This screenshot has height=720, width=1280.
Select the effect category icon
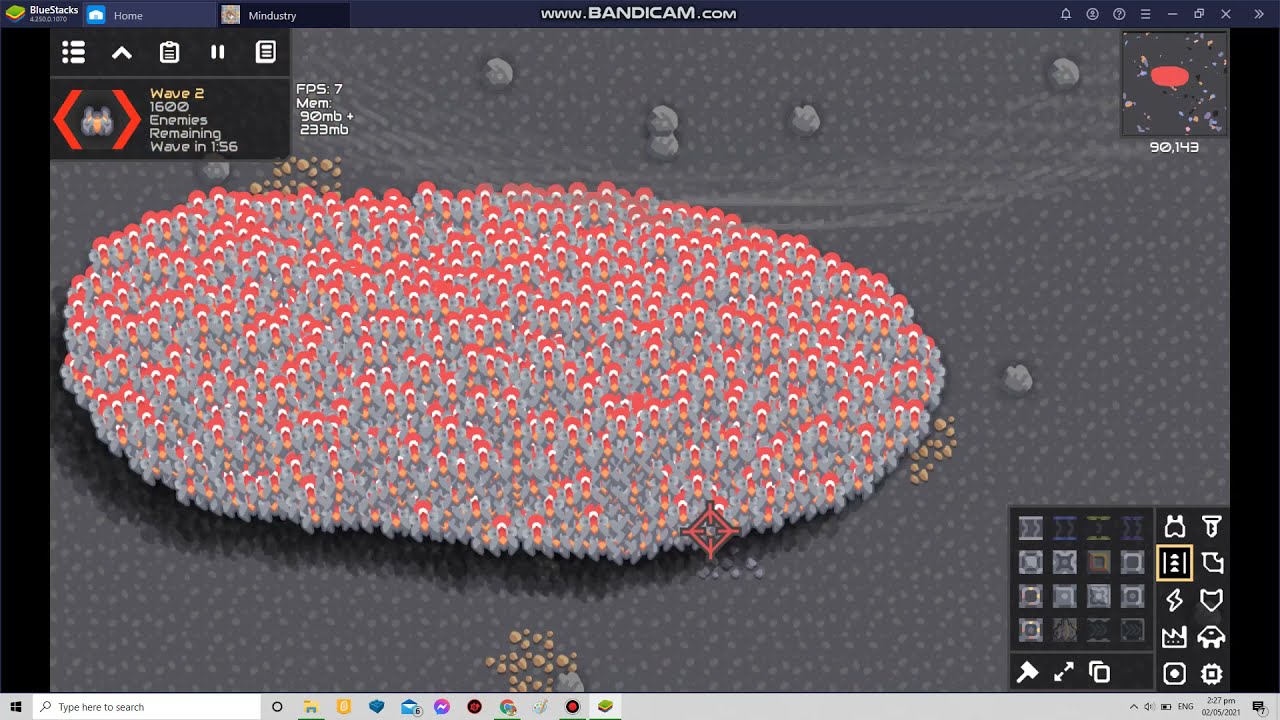(1175, 674)
